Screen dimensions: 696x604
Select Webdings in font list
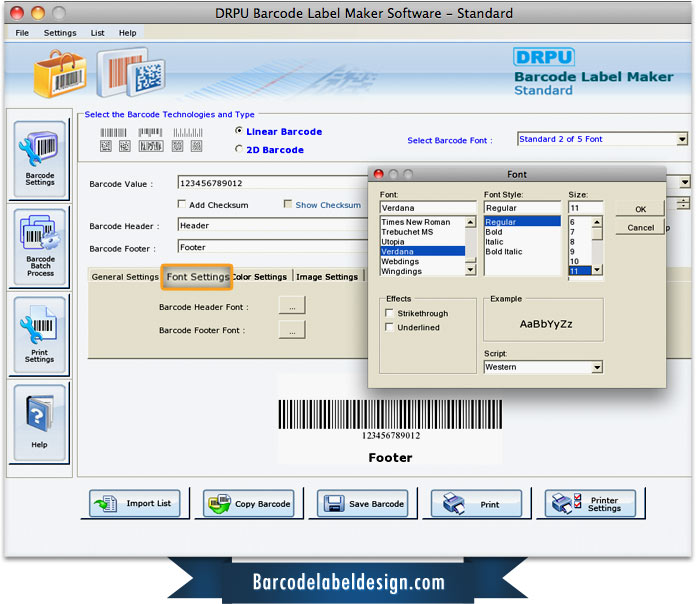[x=423, y=261]
